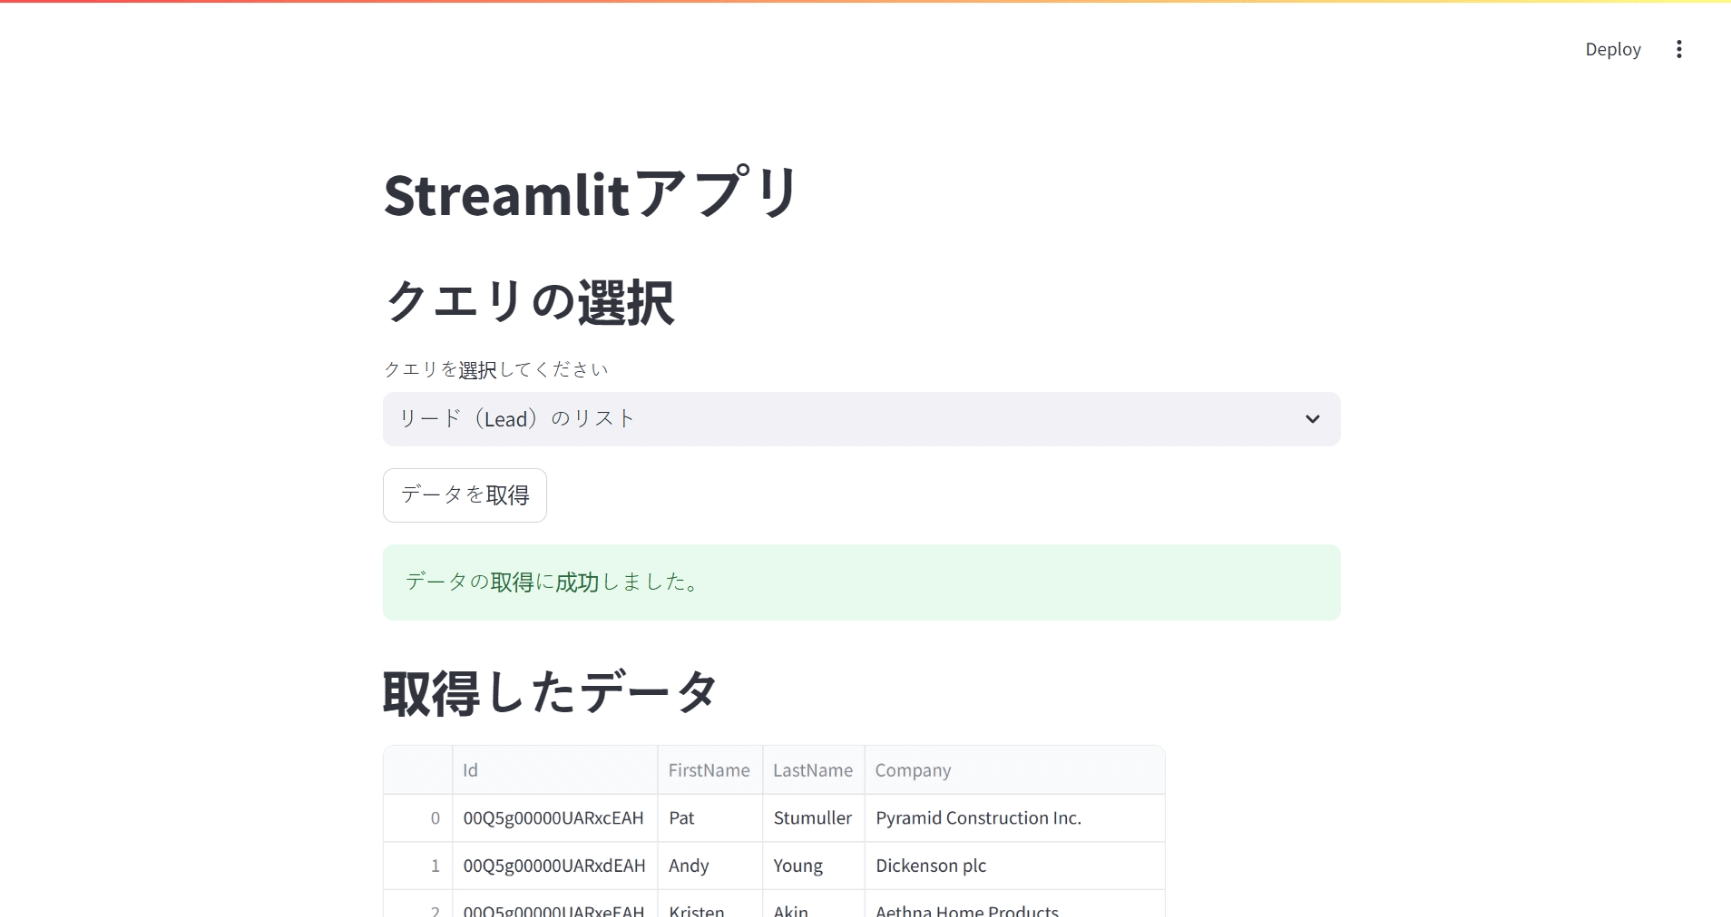
Task: Click the chevron arrow on query selectbox
Action: coord(1312,419)
